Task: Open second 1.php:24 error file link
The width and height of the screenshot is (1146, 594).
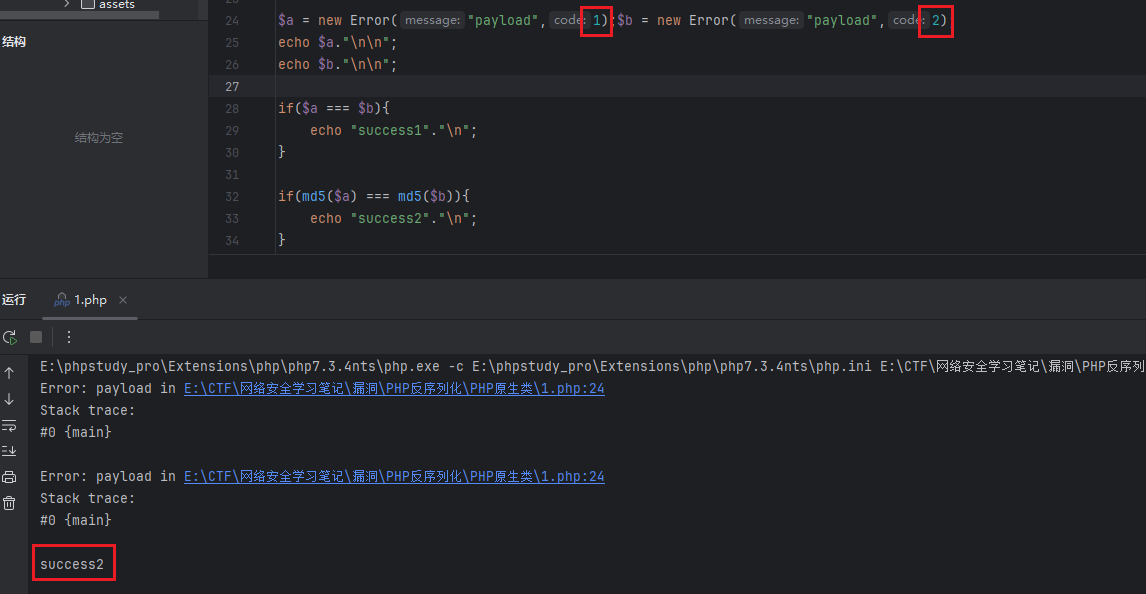Action: (x=394, y=476)
